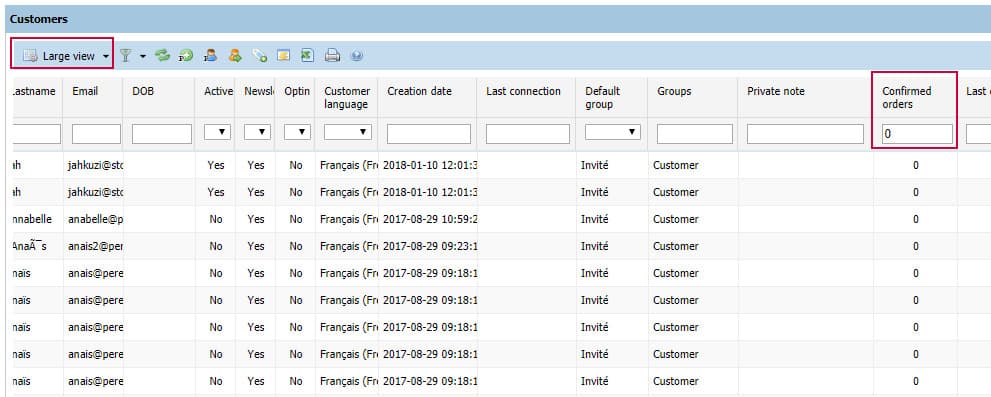Click the Excel export icon

(x=307, y=56)
